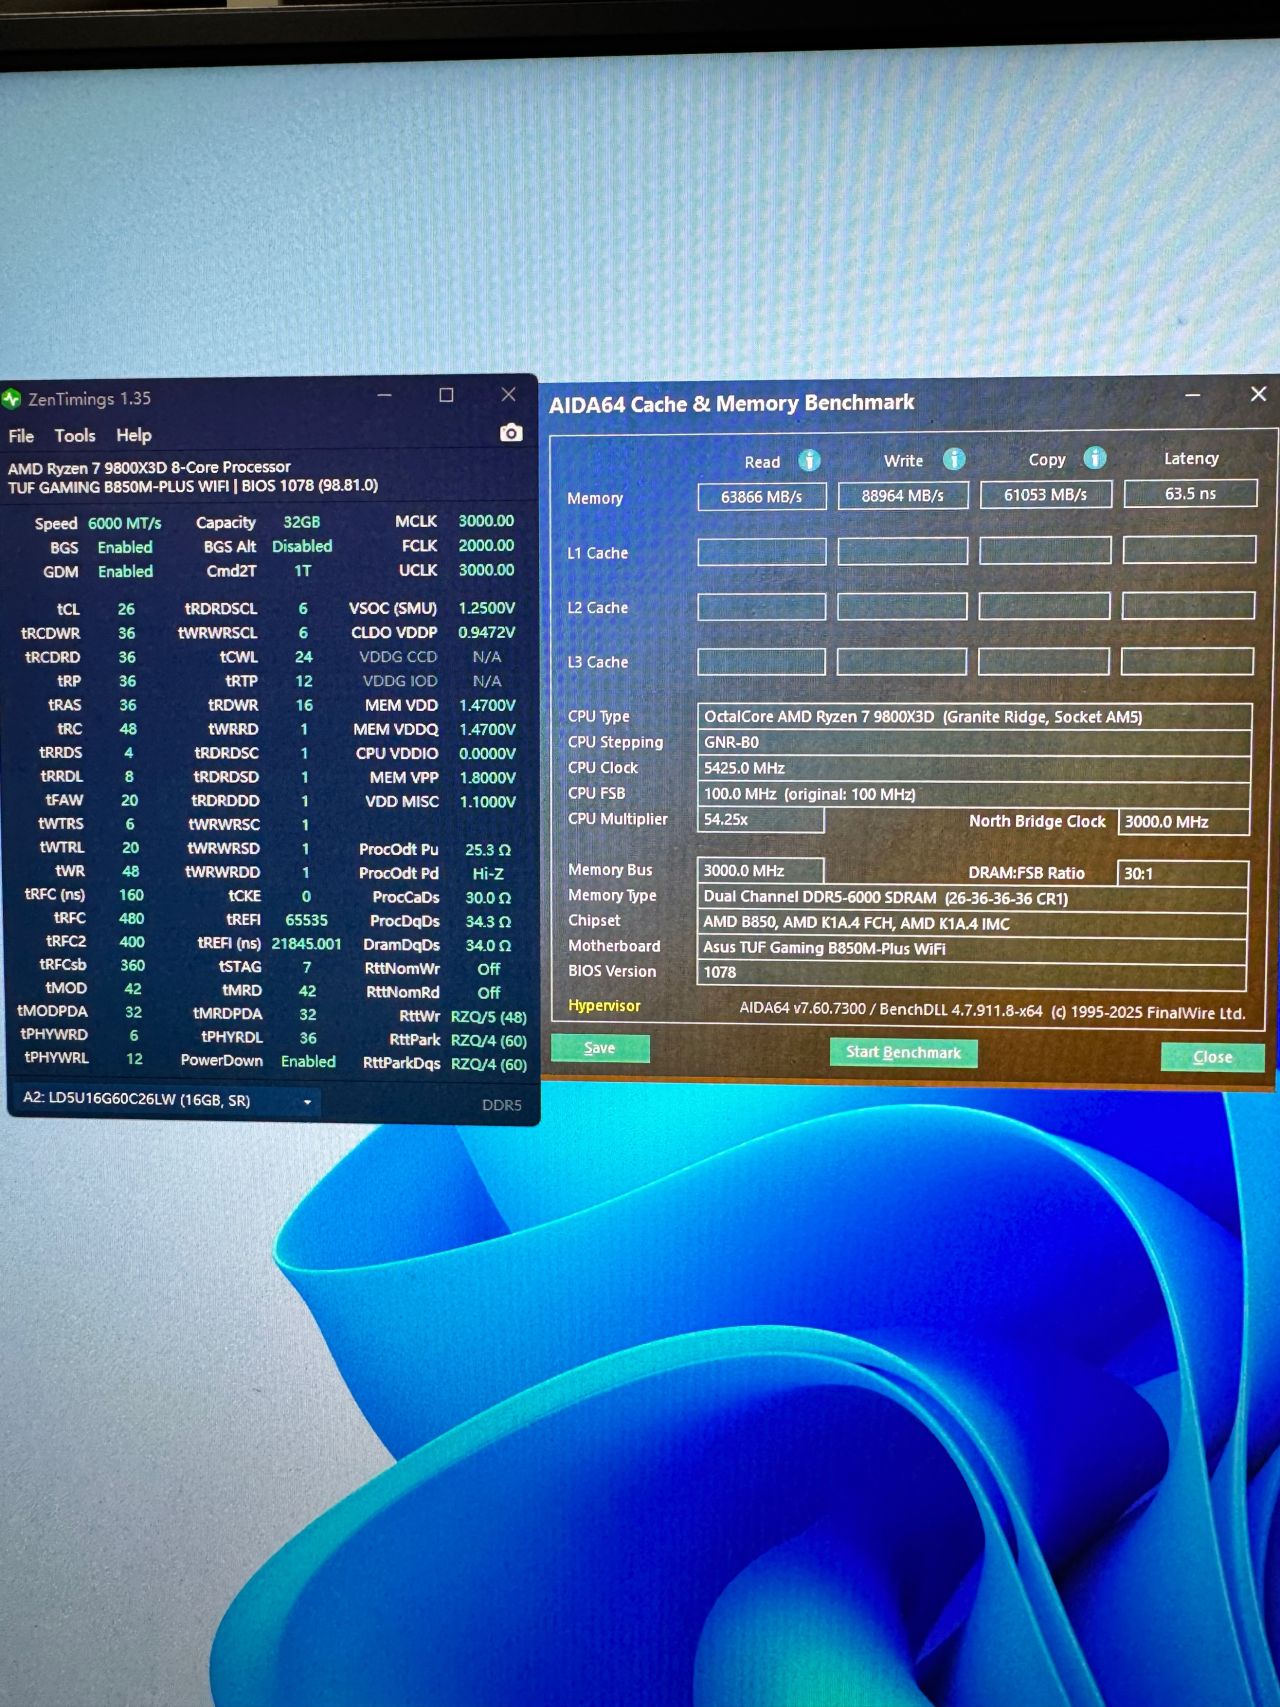
Task: Click the Save button in AIDA64
Action: click(600, 1048)
